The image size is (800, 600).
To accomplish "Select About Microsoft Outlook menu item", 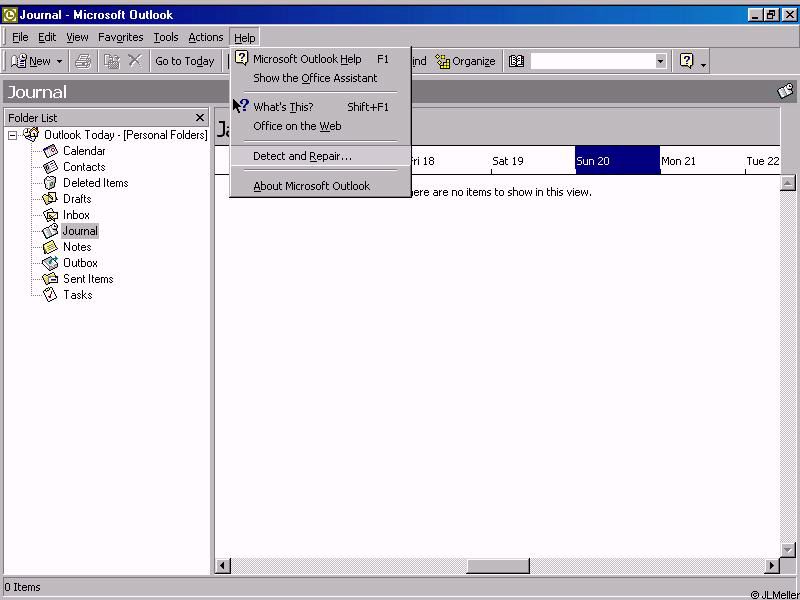I will [311, 186].
